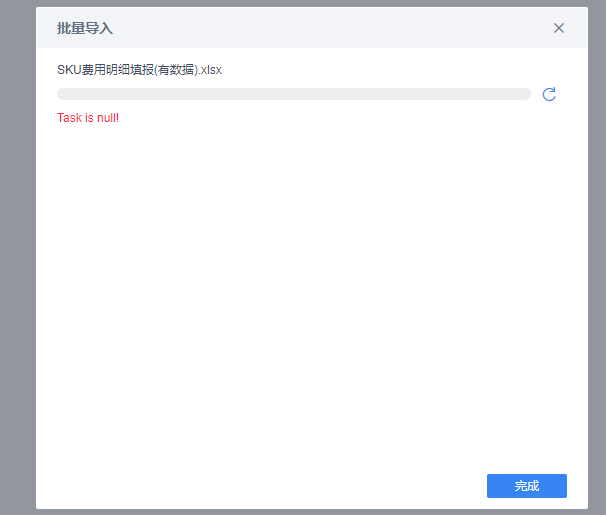
Task: Click the upload progress bar
Action: pyautogui.click(x=294, y=94)
